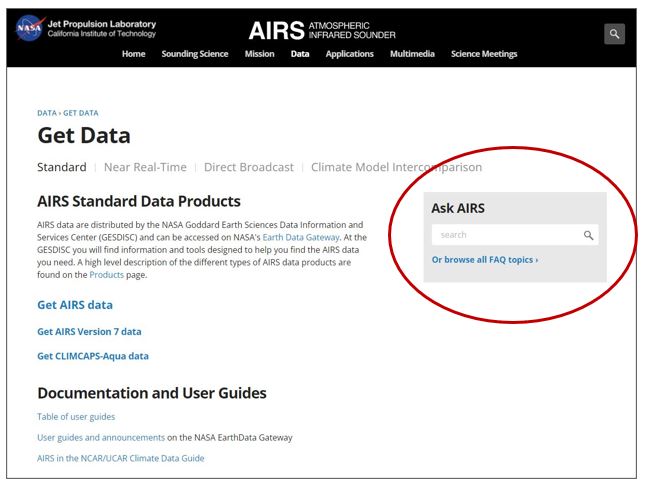Image resolution: width=646 pixels, height=487 pixels.
Task: Open Get AIRS Version 7 data
Action: [89, 332]
